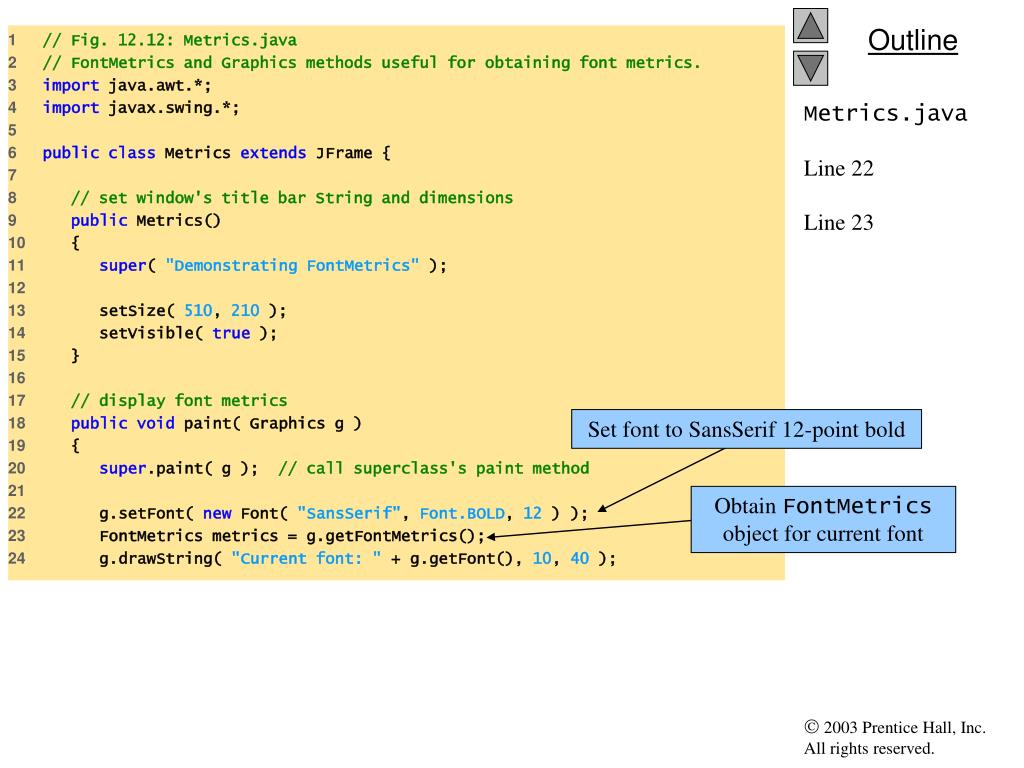
Task: Click the '// call superclass's paint method' comment
Action: tap(433, 468)
